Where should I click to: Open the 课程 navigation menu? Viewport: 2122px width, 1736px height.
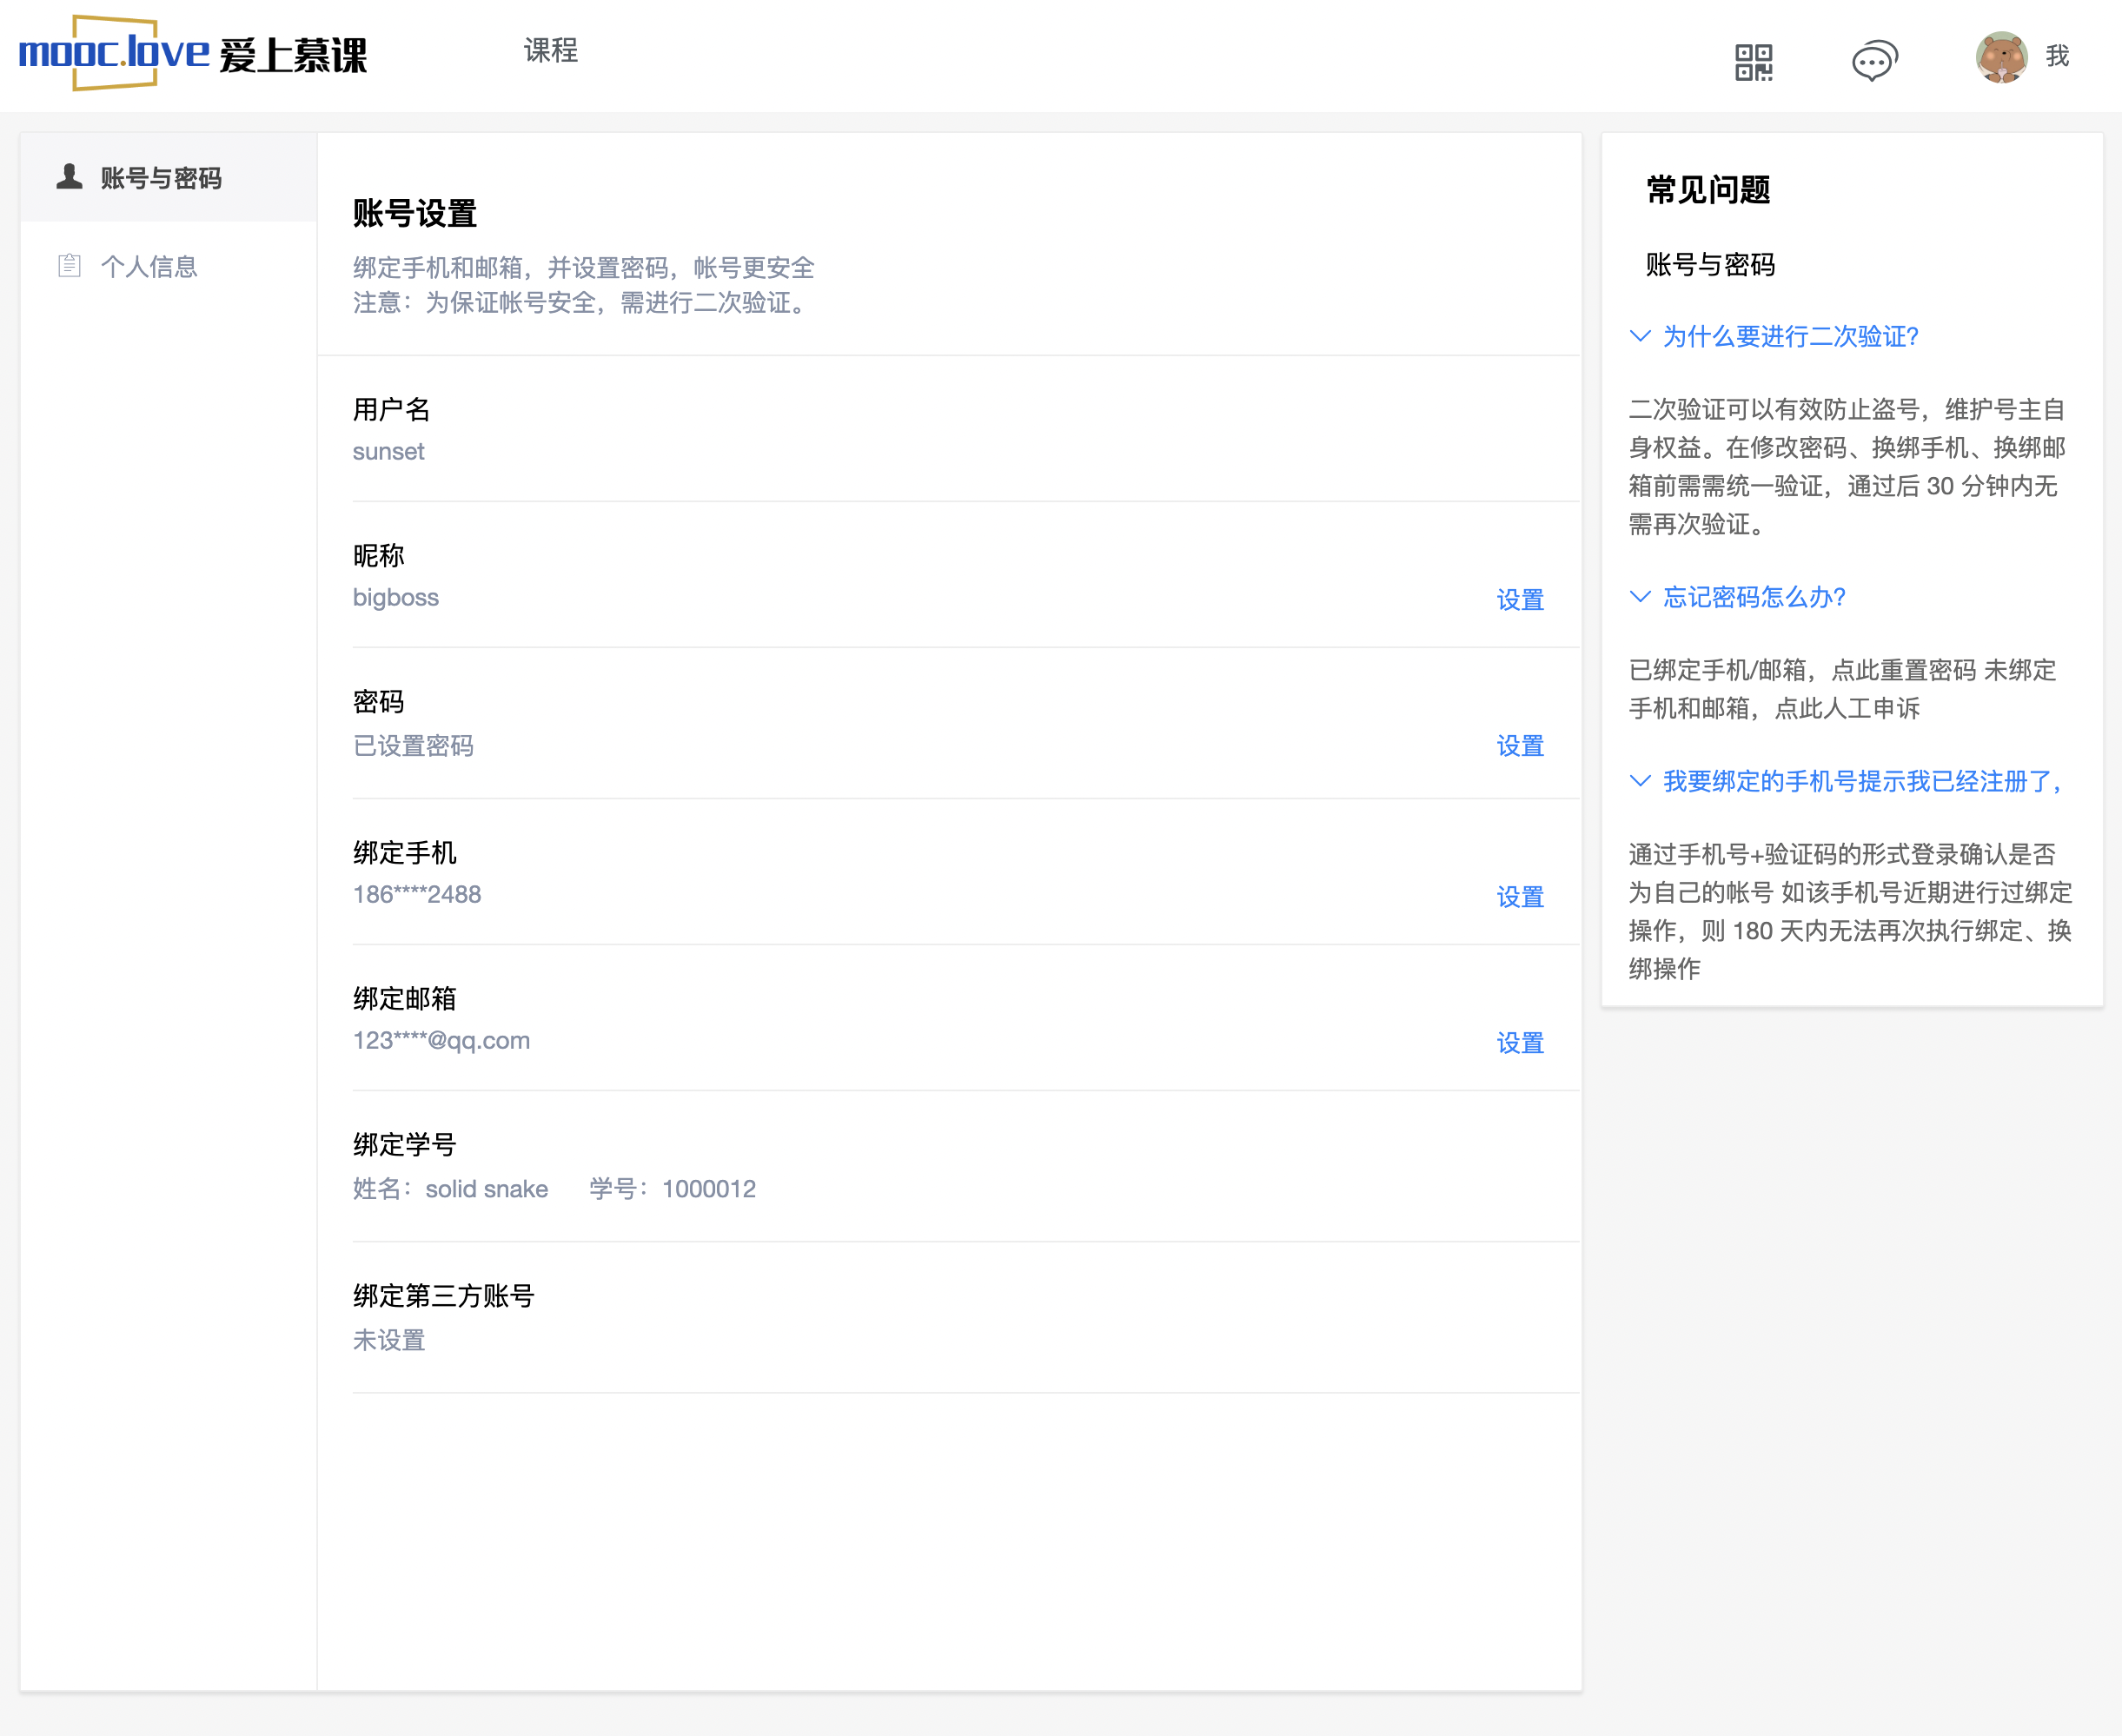point(550,50)
